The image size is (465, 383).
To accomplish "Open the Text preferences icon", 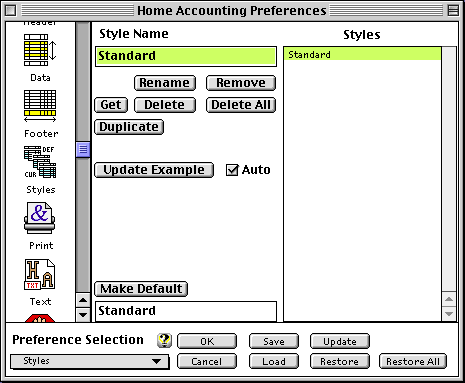I will 40,274.
